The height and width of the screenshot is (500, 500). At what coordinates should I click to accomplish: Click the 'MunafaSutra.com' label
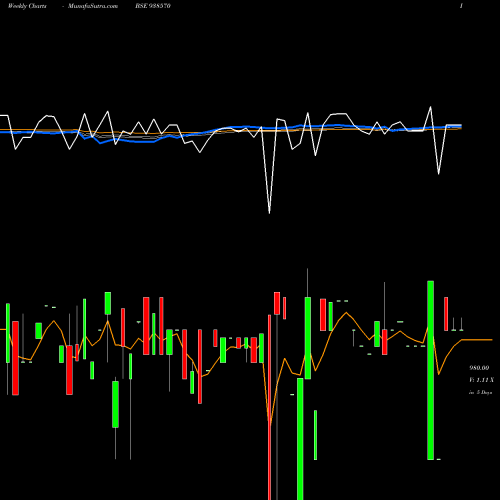(x=93, y=6)
